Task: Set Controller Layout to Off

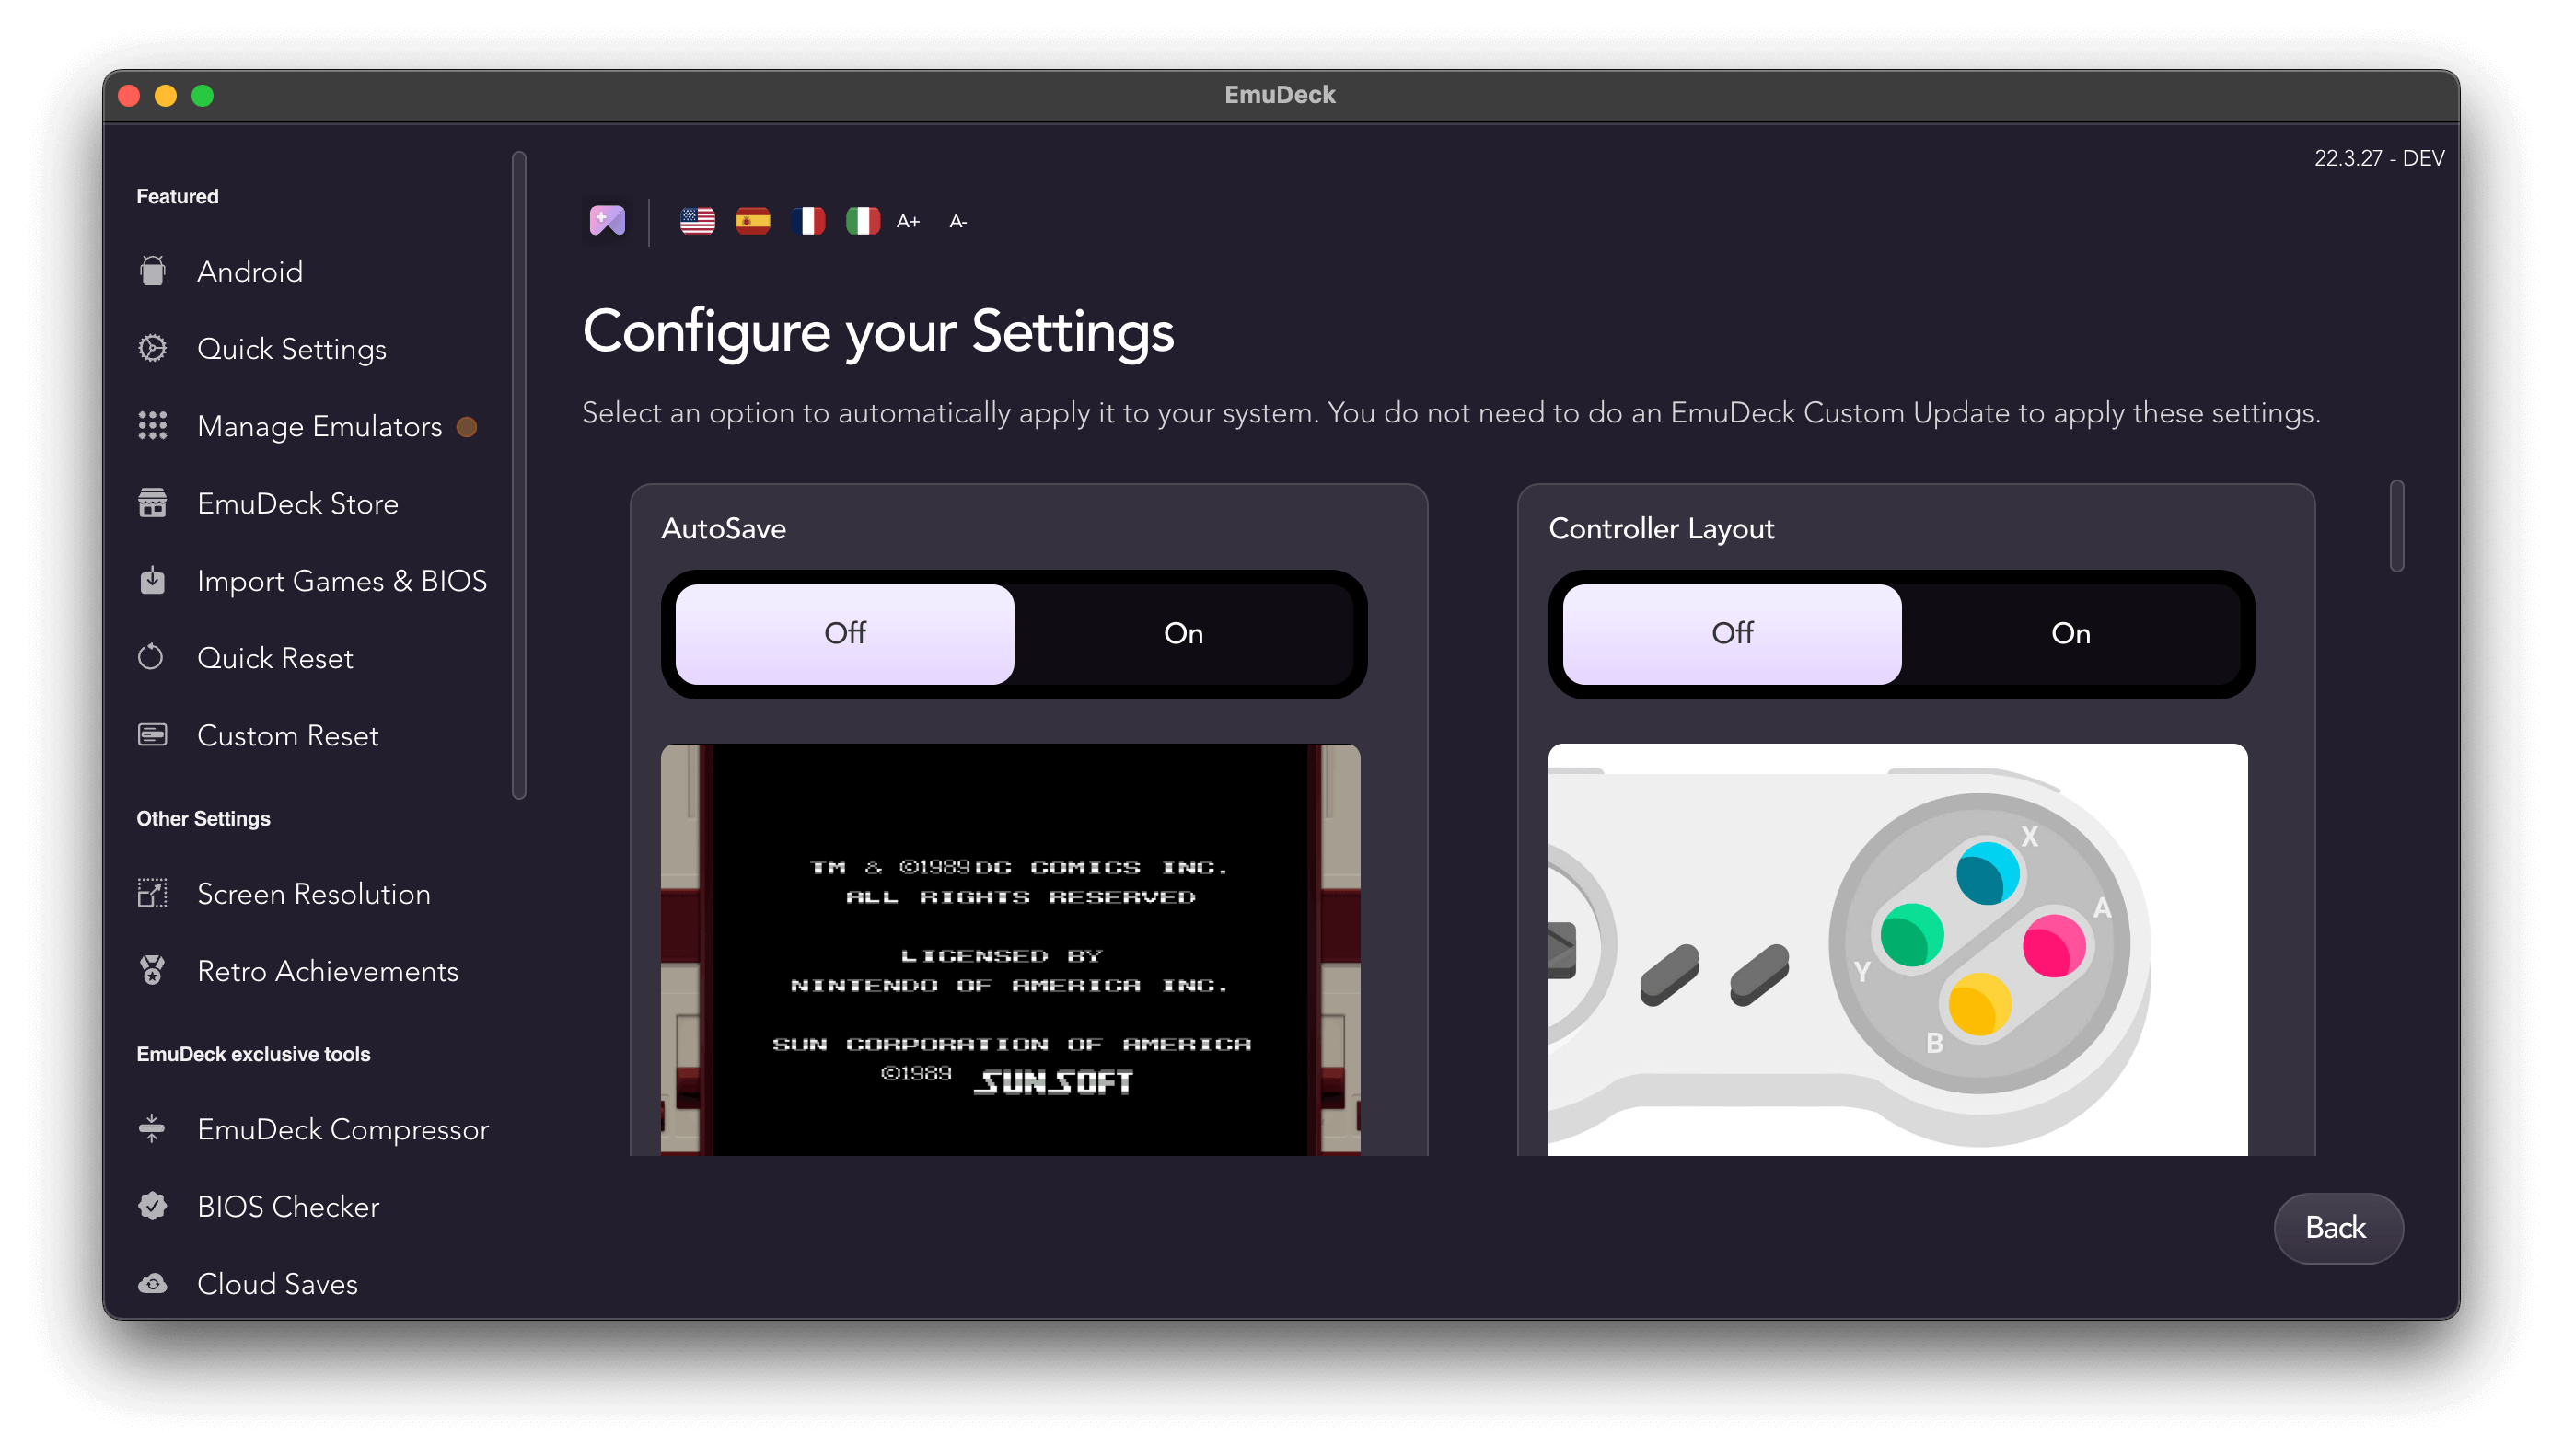Action: (1732, 634)
